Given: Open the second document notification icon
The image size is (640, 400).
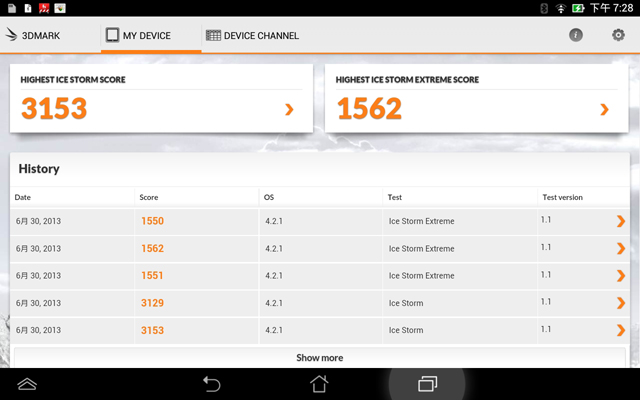Looking at the screenshot, I should (28, 8).
